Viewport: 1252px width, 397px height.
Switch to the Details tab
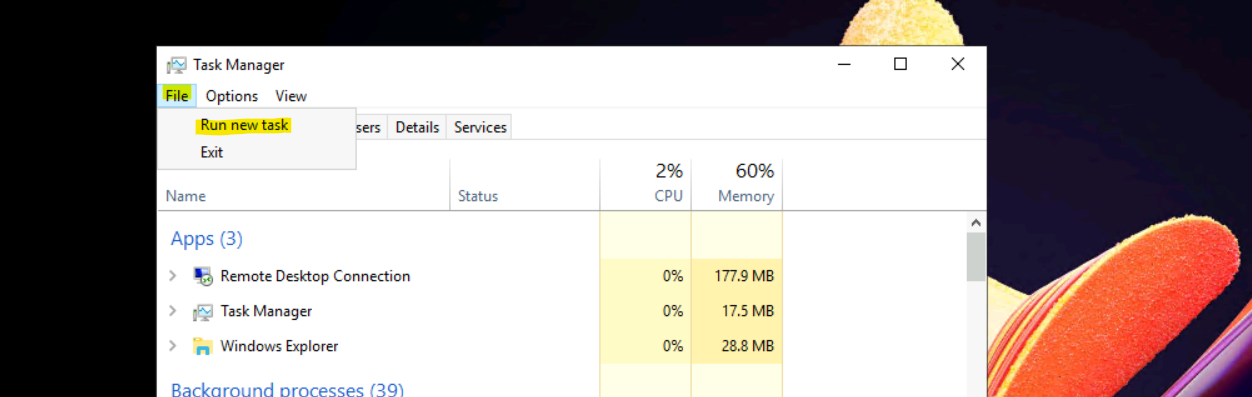coord(417,127)
